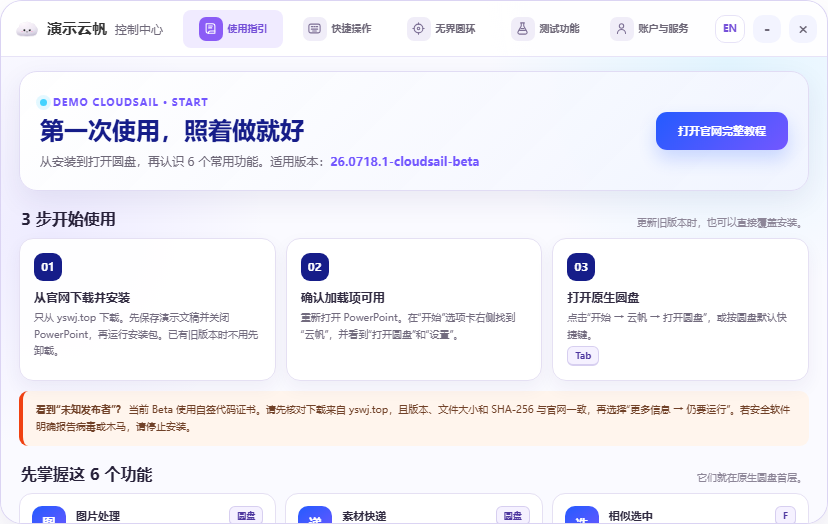Close the 演示云帆 control center window
The image size is (828, 524).
click(803, 29)
